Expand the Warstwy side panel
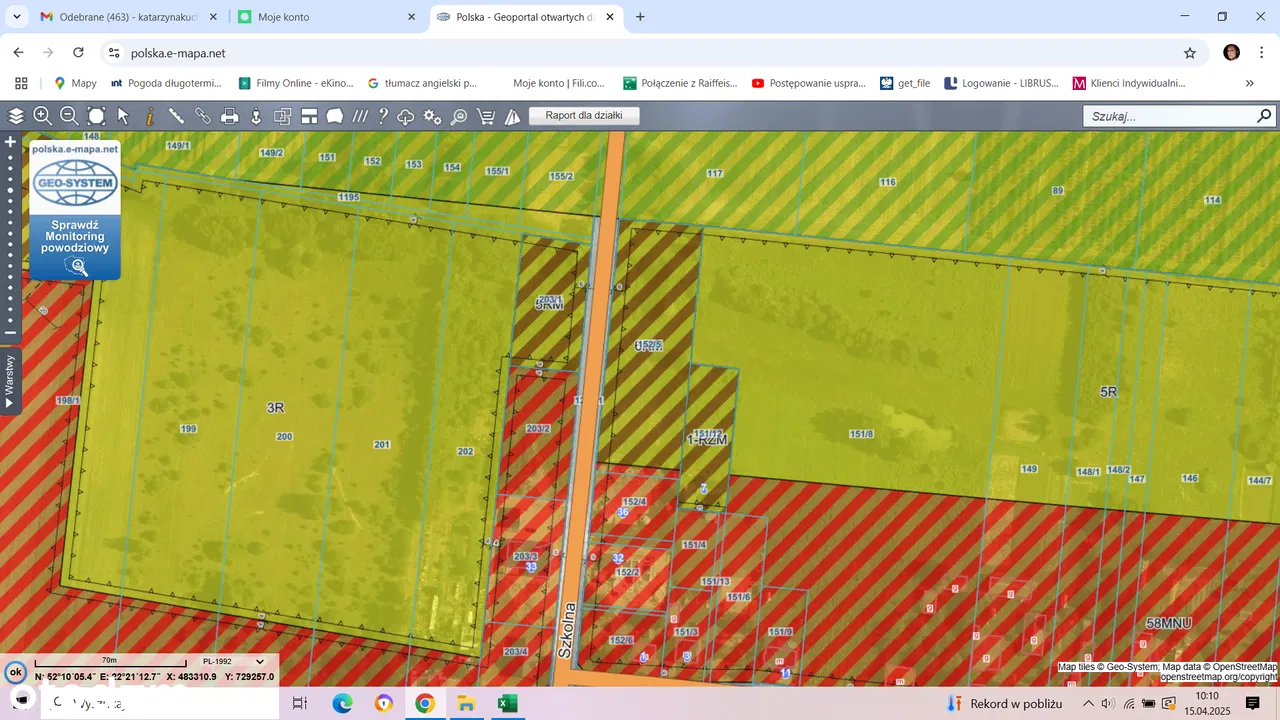Screen dimensions: 1280x720 (x=10, y=382)
